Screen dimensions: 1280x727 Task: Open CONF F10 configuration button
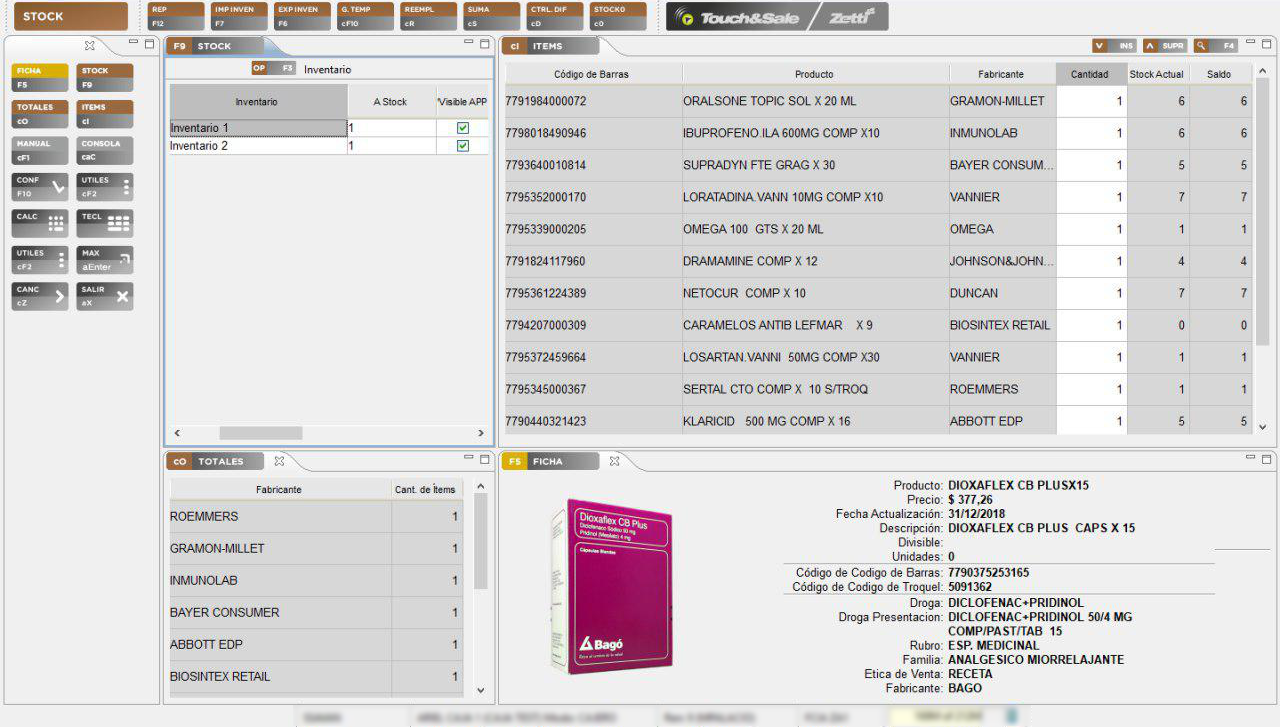click(41, 187)
